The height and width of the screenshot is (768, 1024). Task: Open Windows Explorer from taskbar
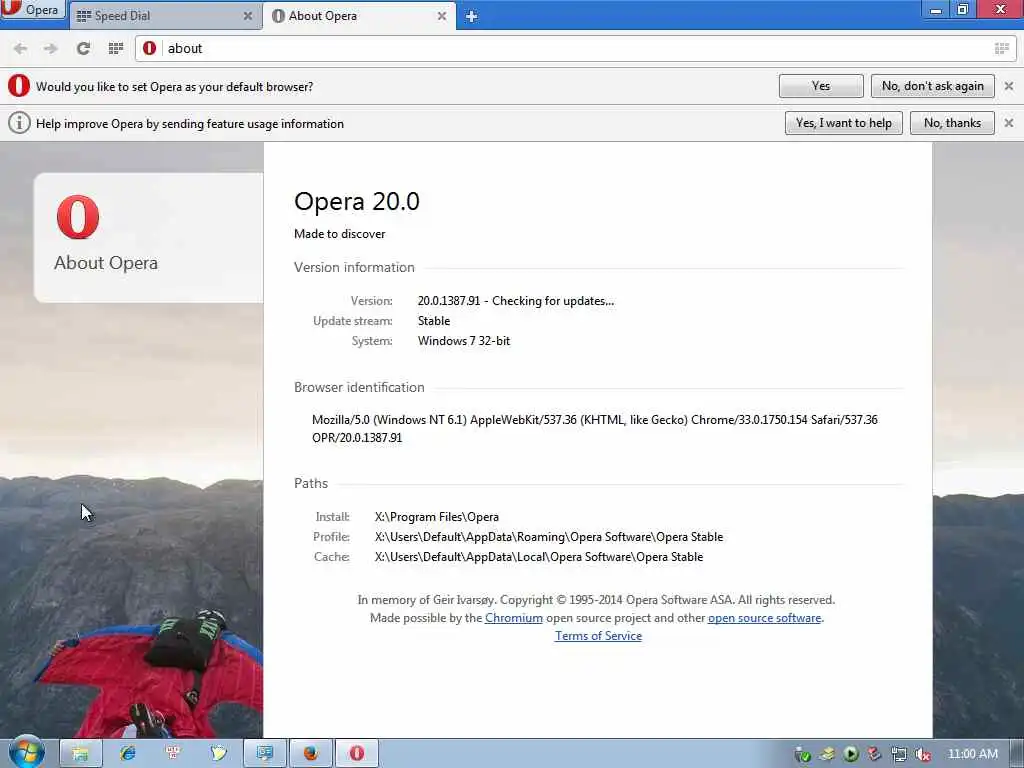[x=80, y=754]
